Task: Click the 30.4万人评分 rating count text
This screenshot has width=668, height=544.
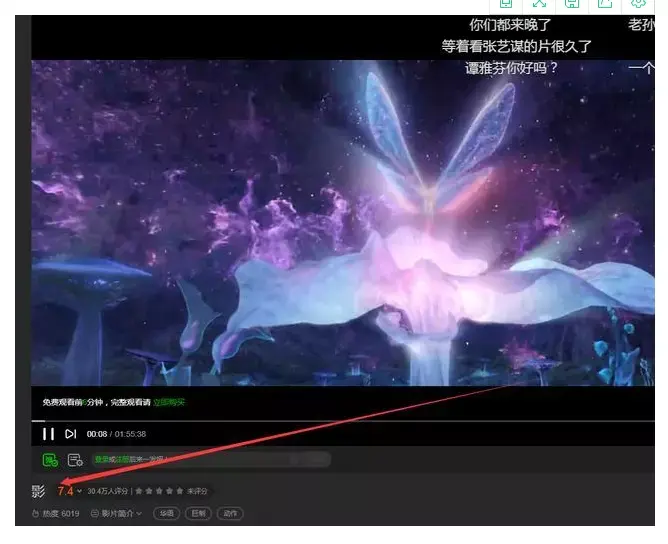Action: click(107, 491)
